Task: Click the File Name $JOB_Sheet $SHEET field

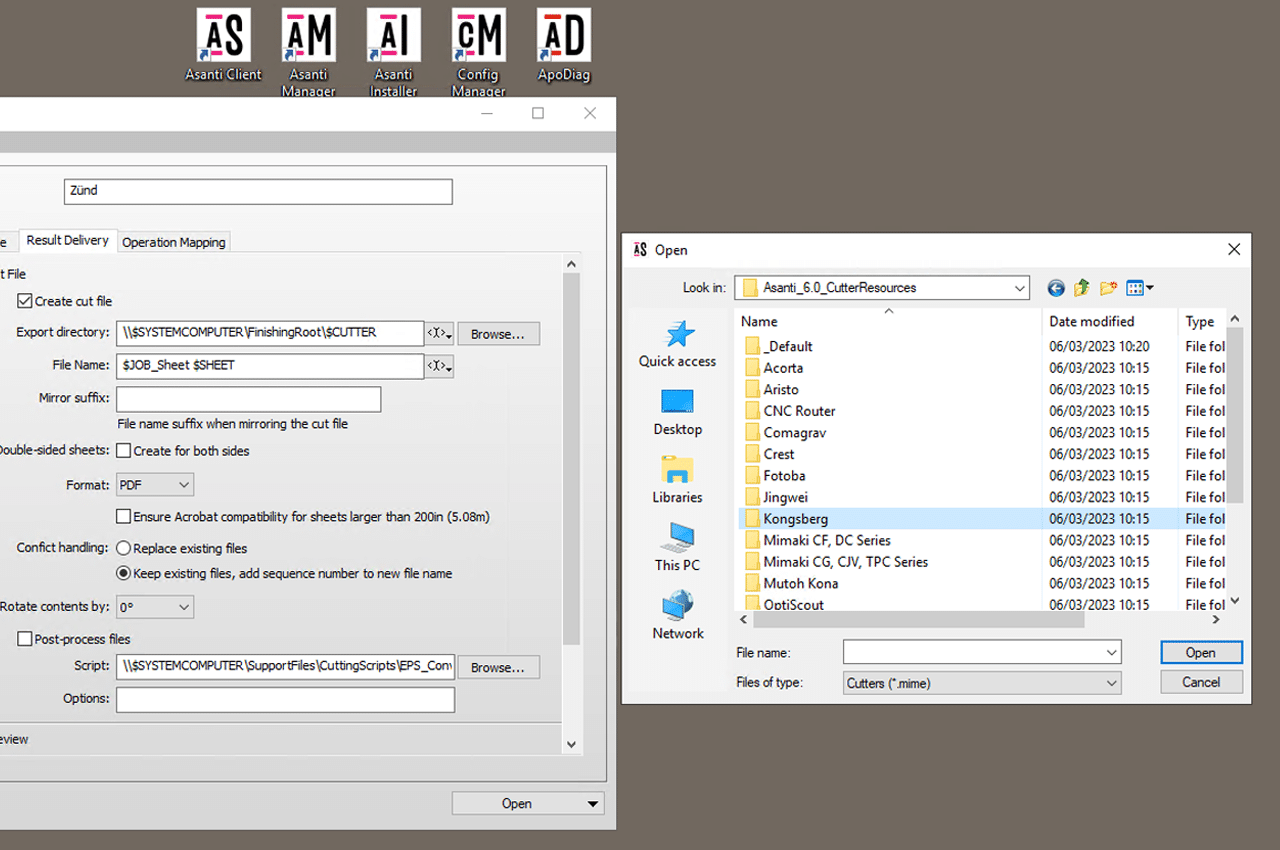Action: click(x=270, y=366)
